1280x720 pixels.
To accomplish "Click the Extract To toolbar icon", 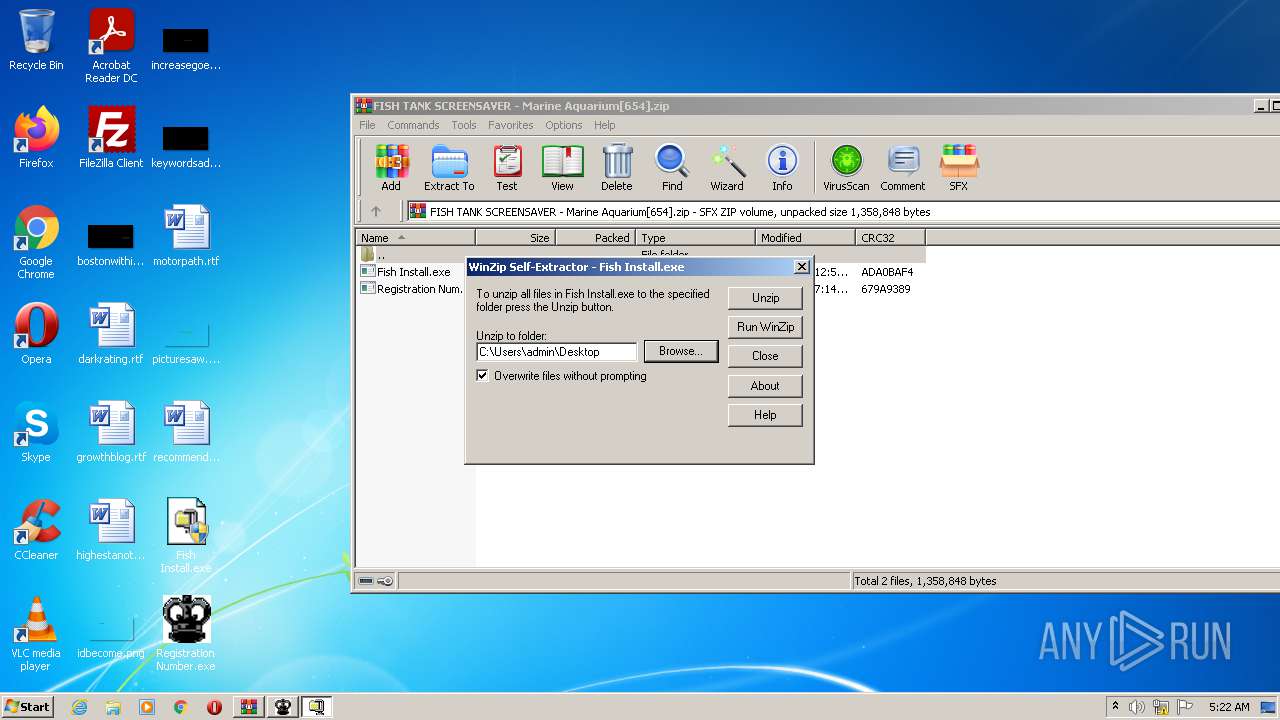I will (449, 167).
